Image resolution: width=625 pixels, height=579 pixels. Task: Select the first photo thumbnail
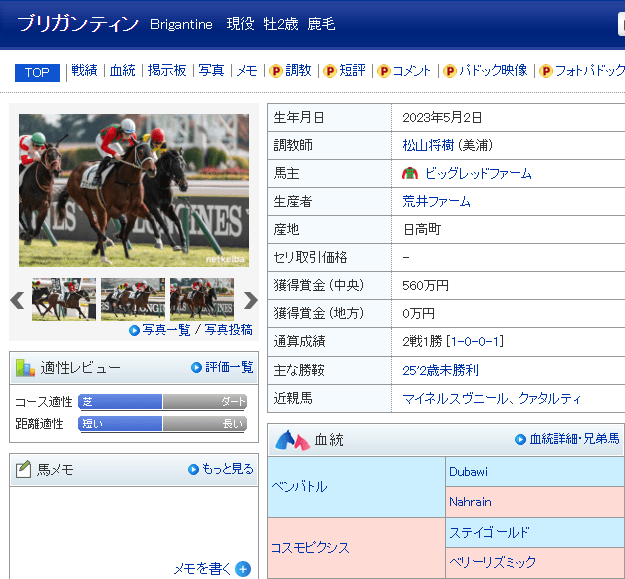(x=64, y=299)
